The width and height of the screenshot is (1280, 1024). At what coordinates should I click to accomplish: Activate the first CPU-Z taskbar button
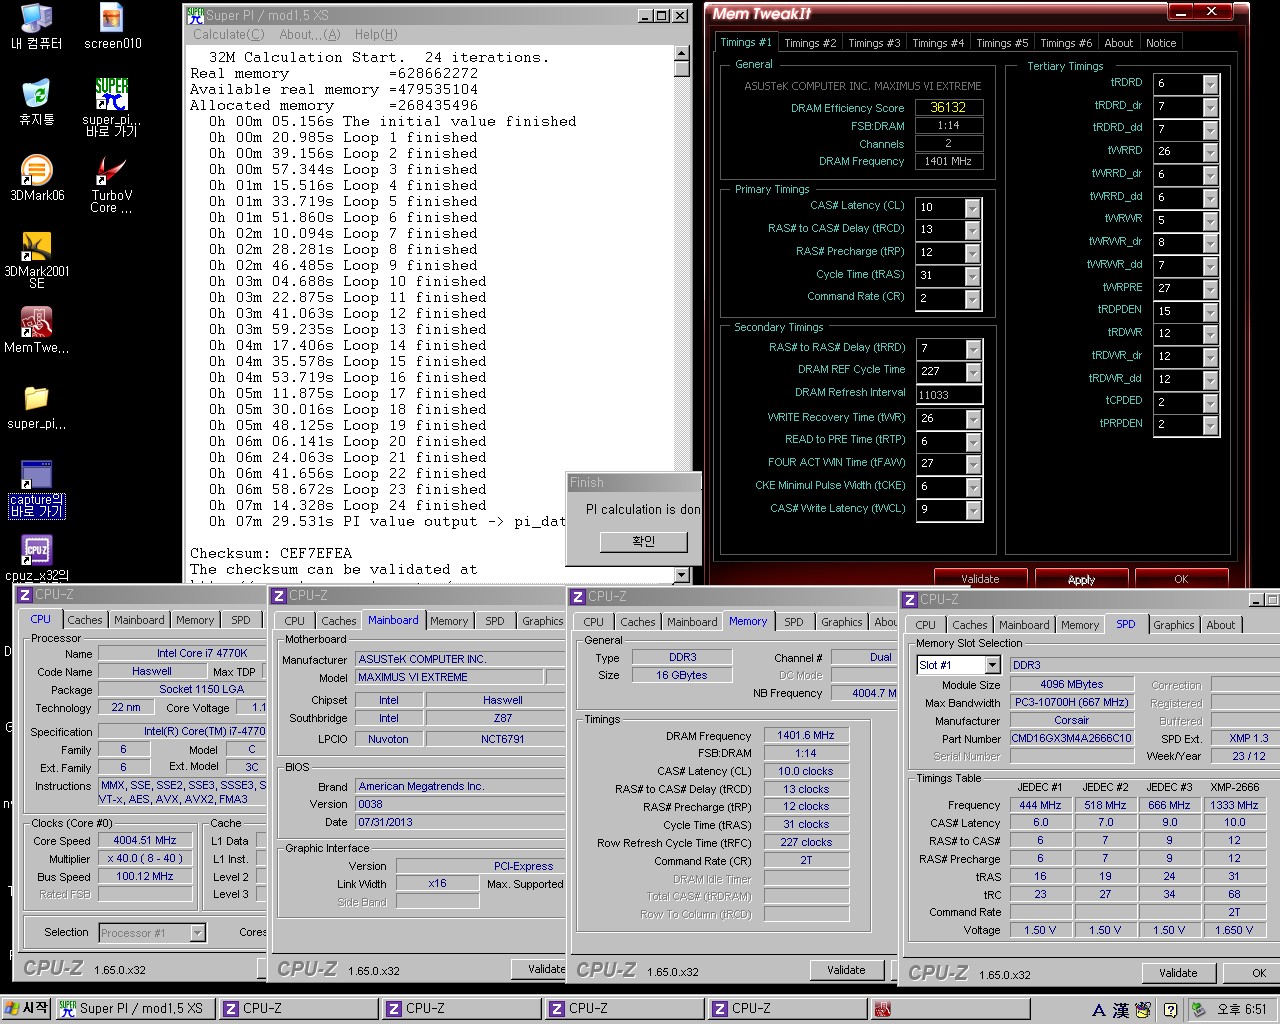[x=298, y=1008]
